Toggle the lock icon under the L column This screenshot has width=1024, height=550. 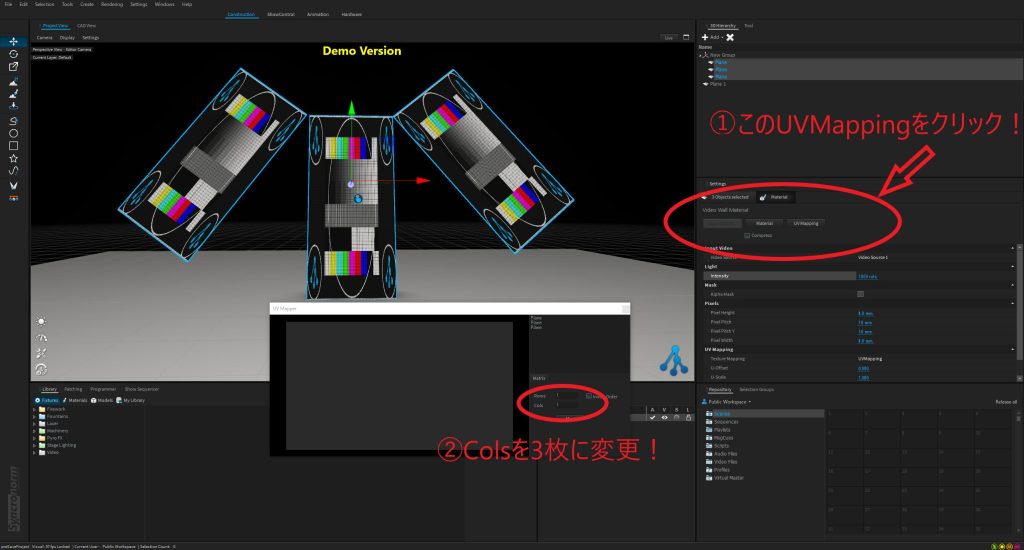[688, 417]
